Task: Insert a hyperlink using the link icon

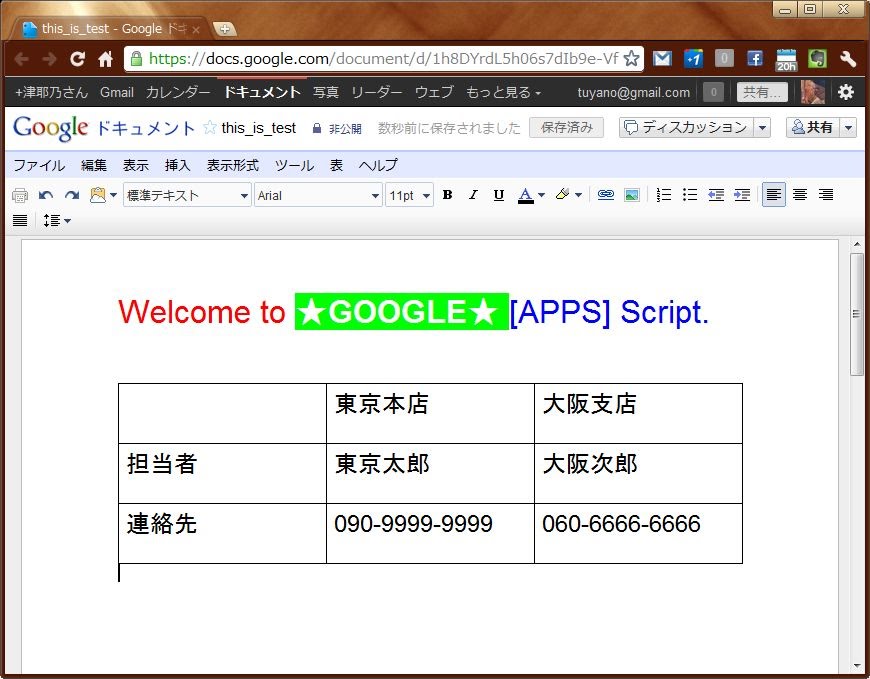Action: tap(605, 195)
